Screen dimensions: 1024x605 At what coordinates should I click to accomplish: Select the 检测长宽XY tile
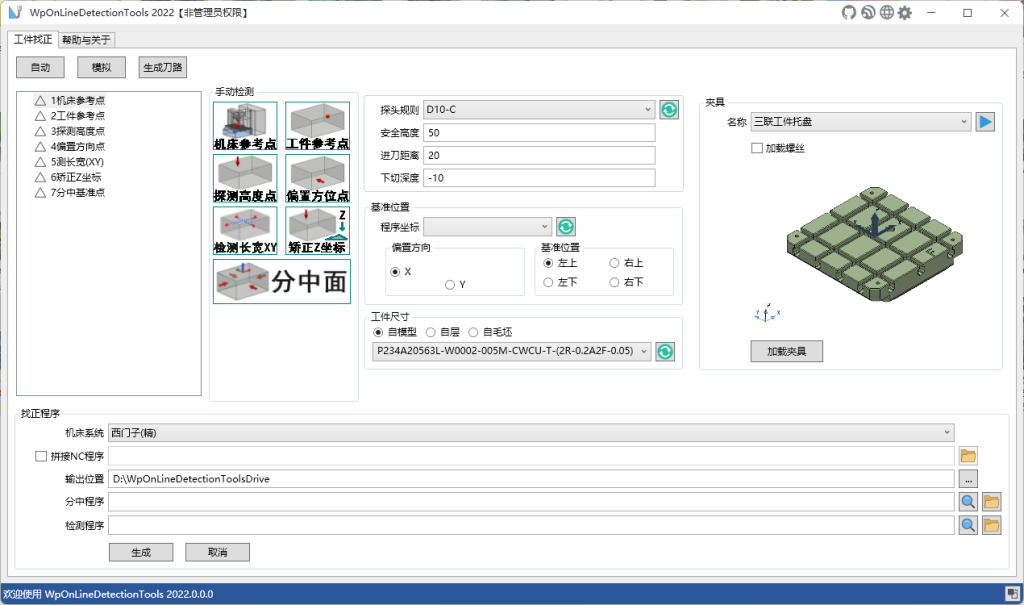pyautogui.click(x=245, y=231)
